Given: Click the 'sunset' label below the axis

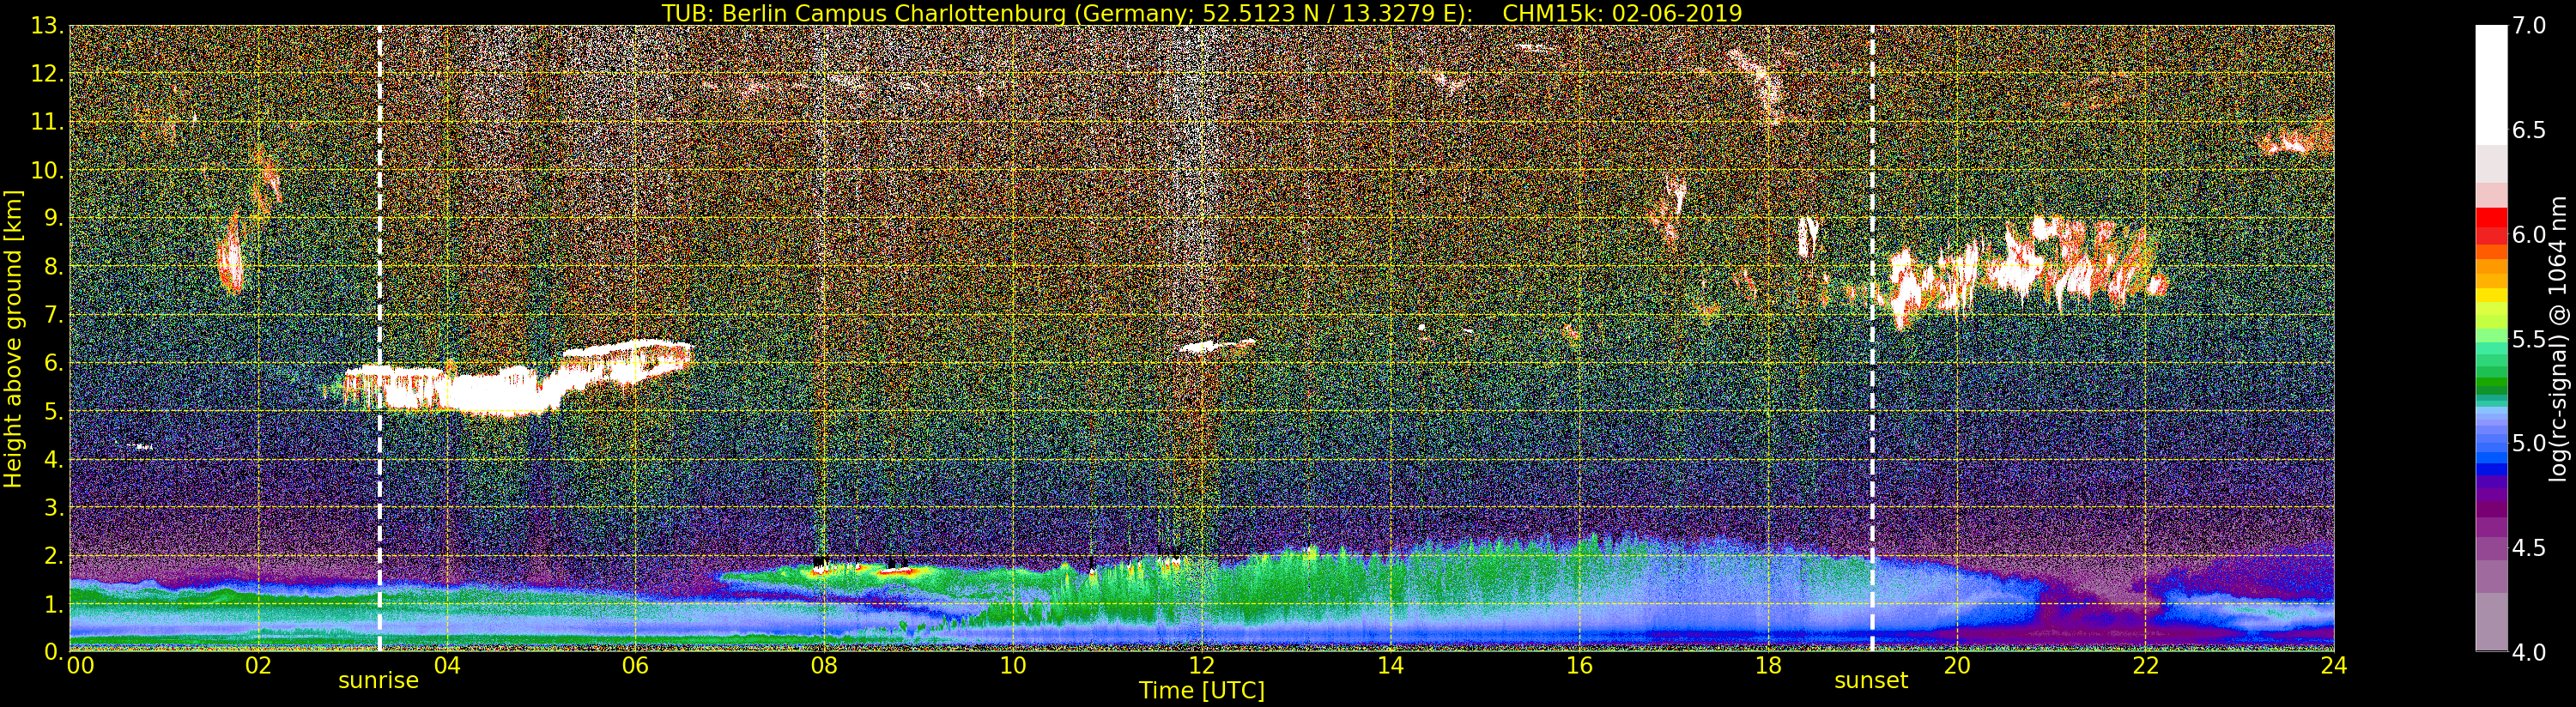Looking at the screenshot, I should (1871, 681).
